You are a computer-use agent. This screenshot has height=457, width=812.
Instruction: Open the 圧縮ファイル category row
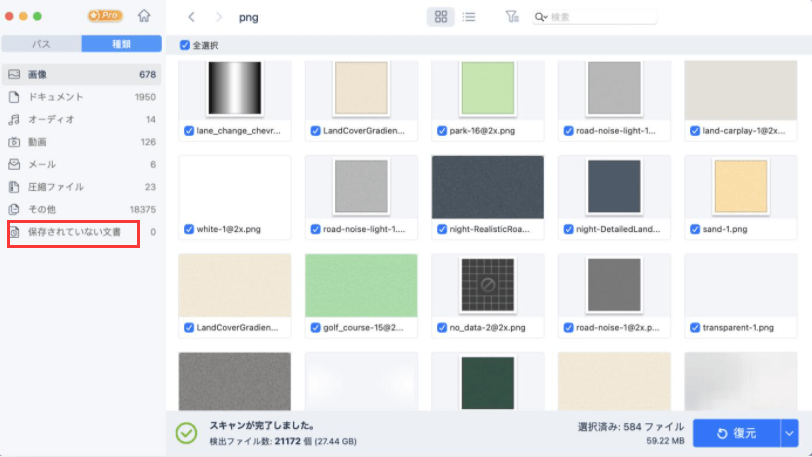[82, 187]
